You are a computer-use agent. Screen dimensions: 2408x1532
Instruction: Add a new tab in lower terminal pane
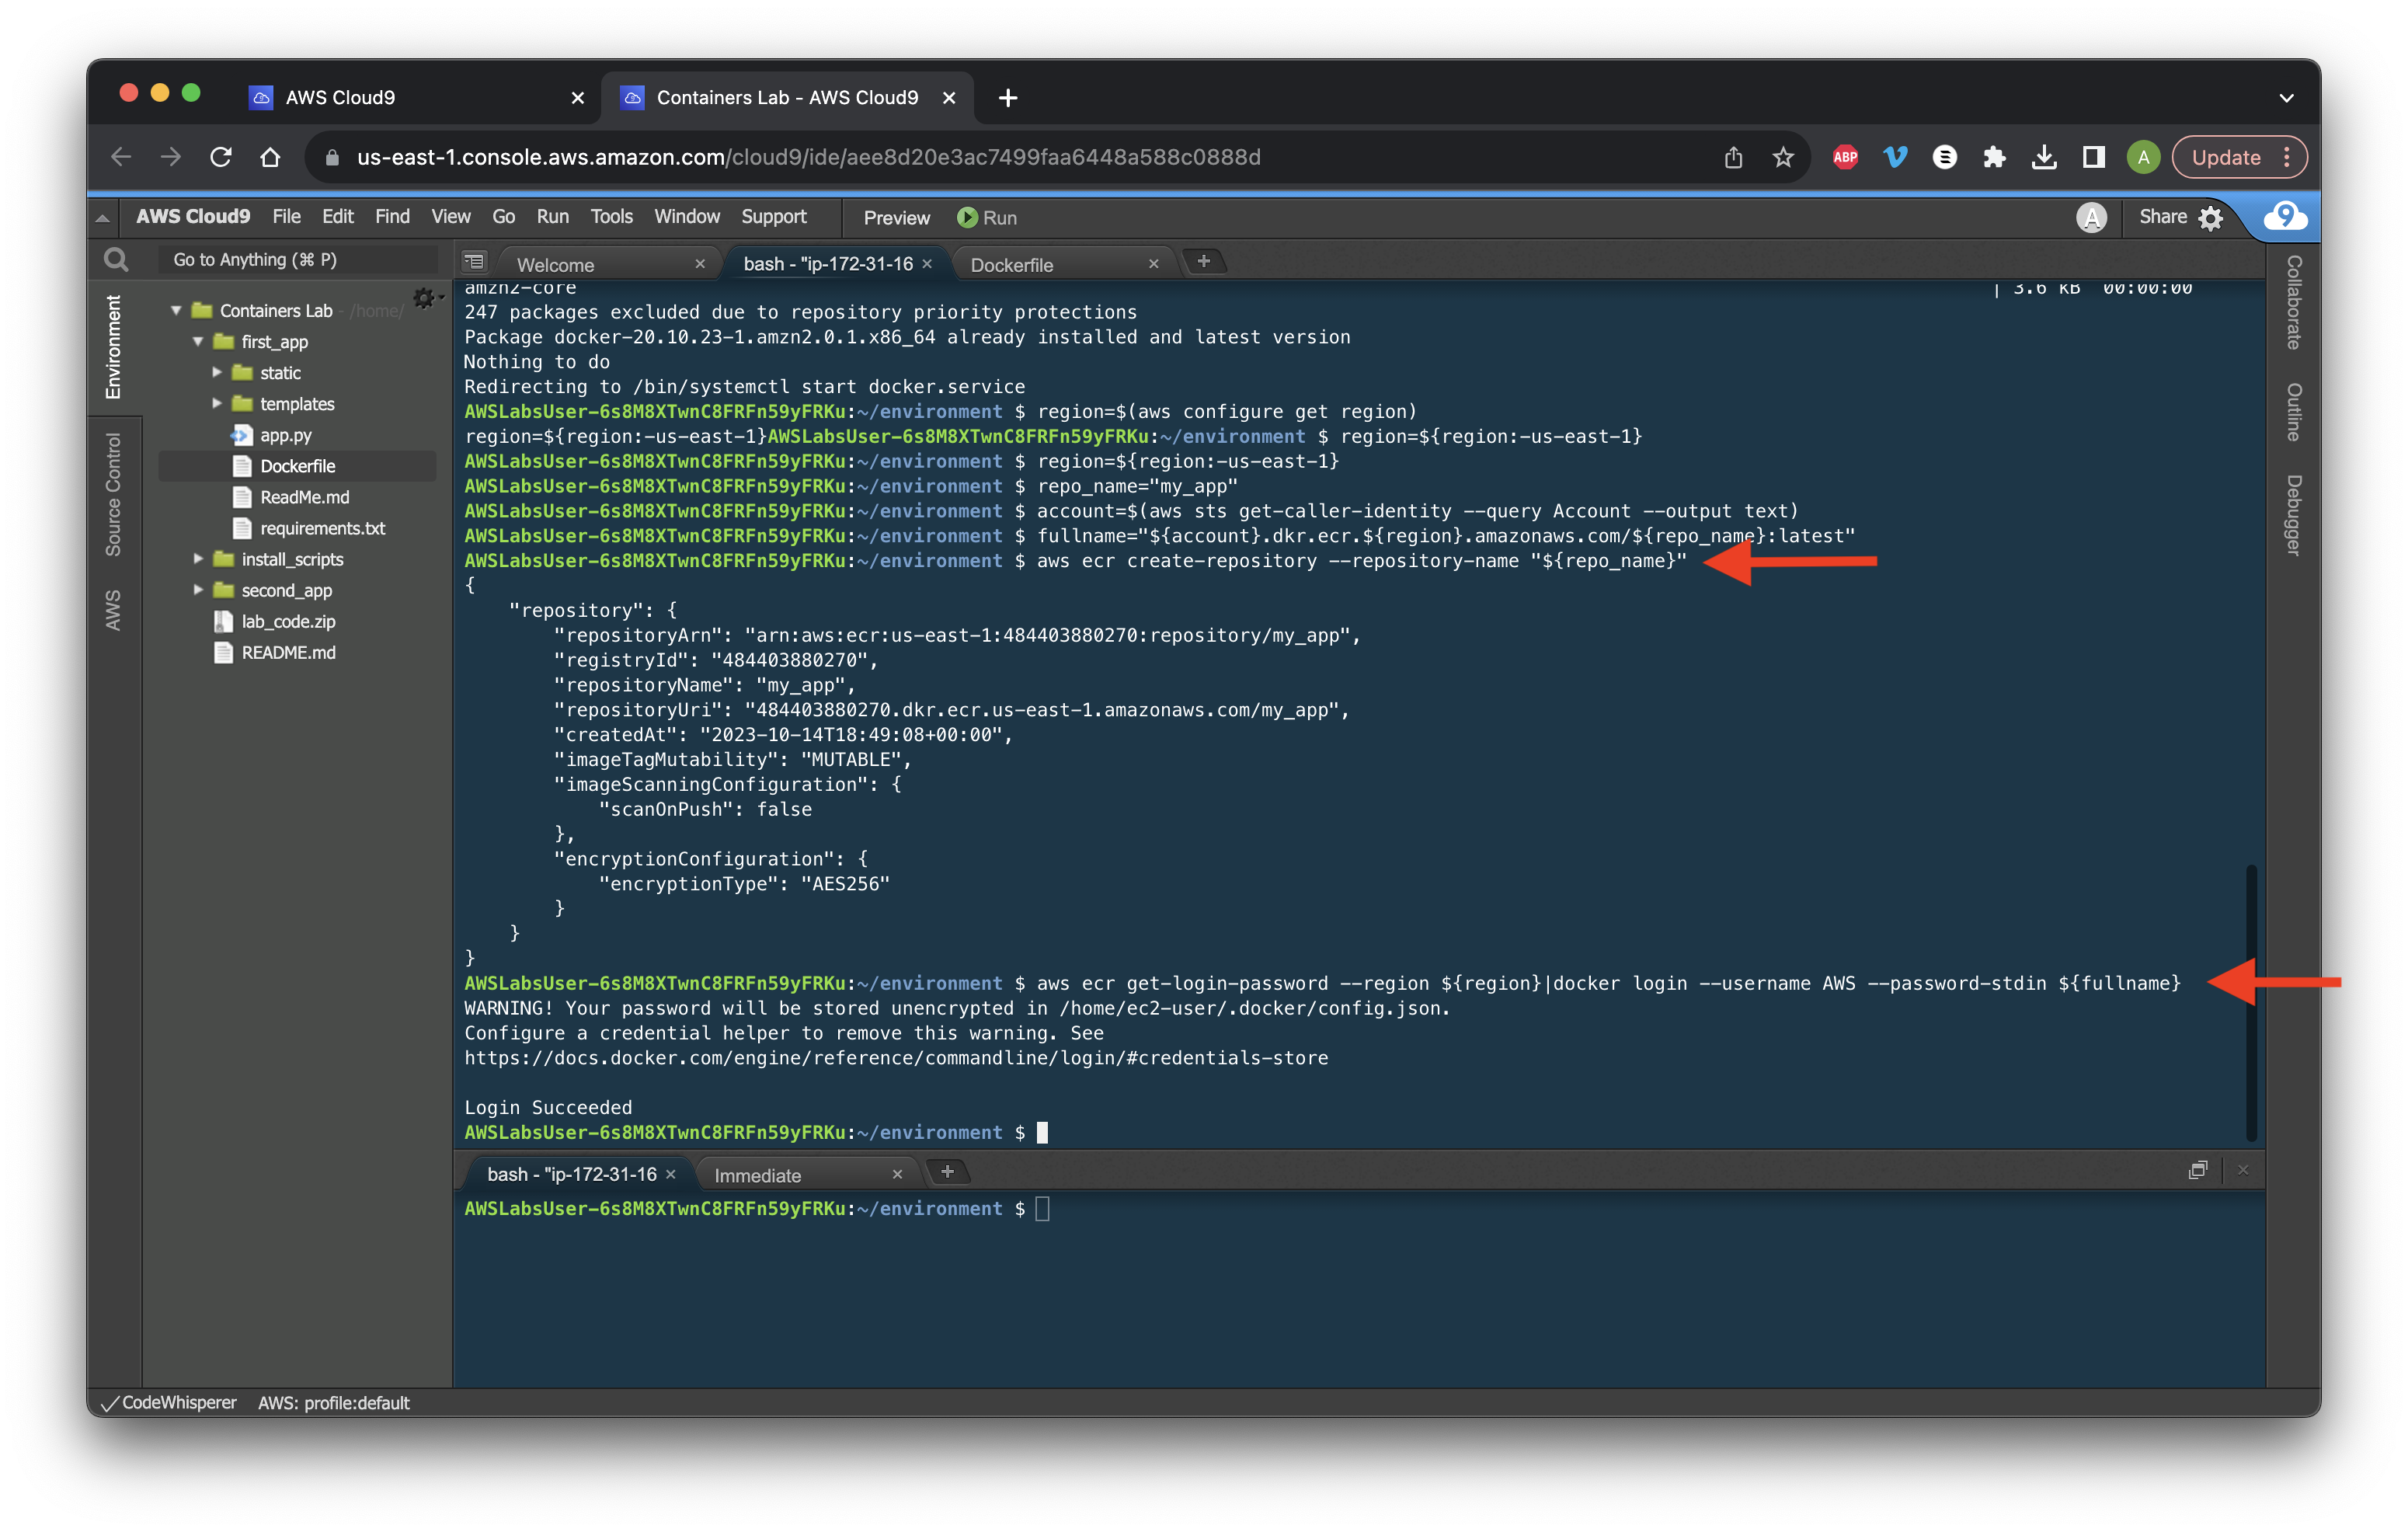pos(947,1171)
